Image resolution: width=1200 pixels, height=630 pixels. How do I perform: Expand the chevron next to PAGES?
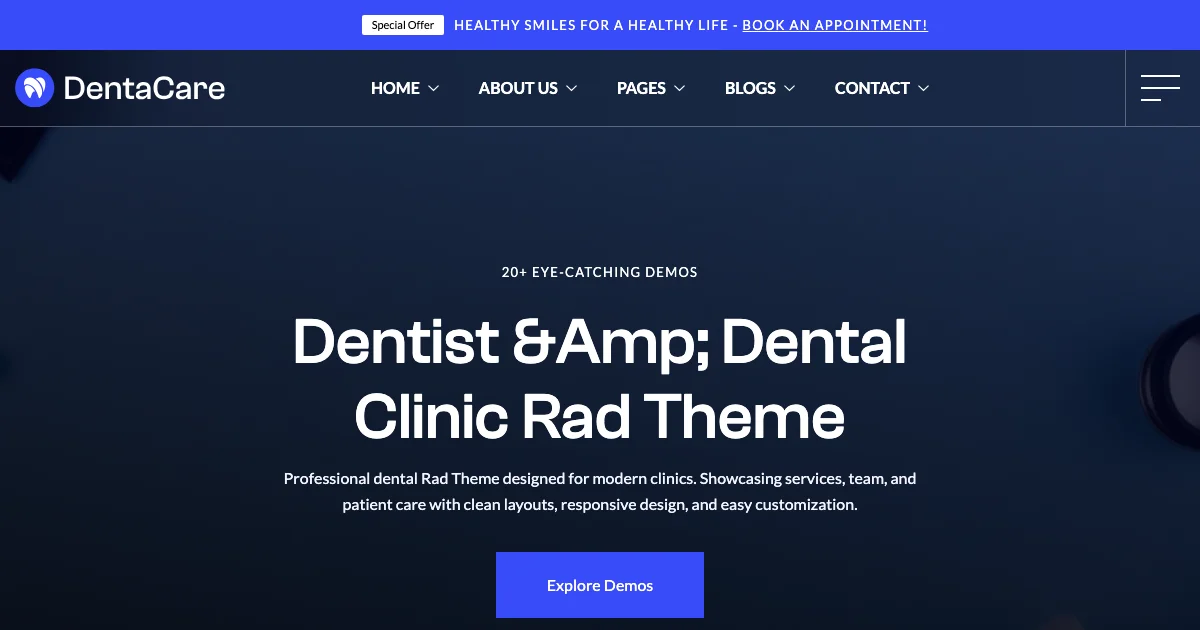(x=680, y=89)
